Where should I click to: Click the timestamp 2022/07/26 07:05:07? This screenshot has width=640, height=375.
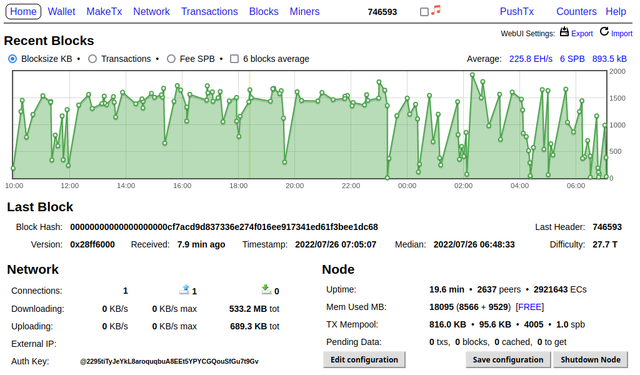coord(336,244)
